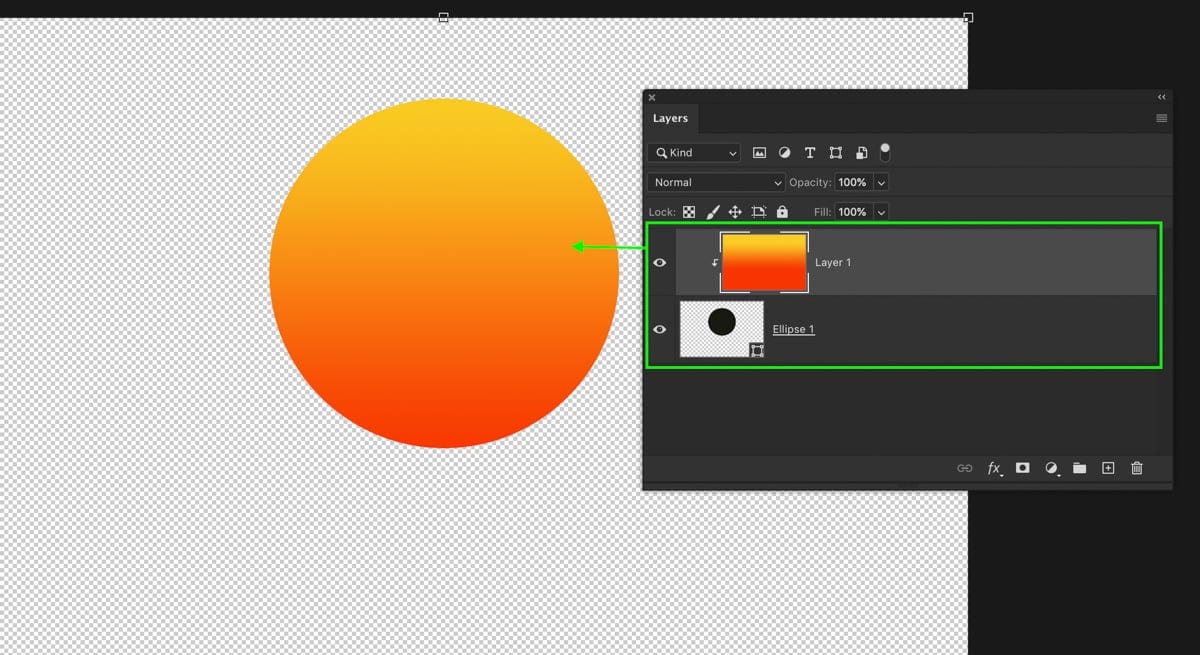Open the Normal blend mode dropdown

(x=717, y=182)
